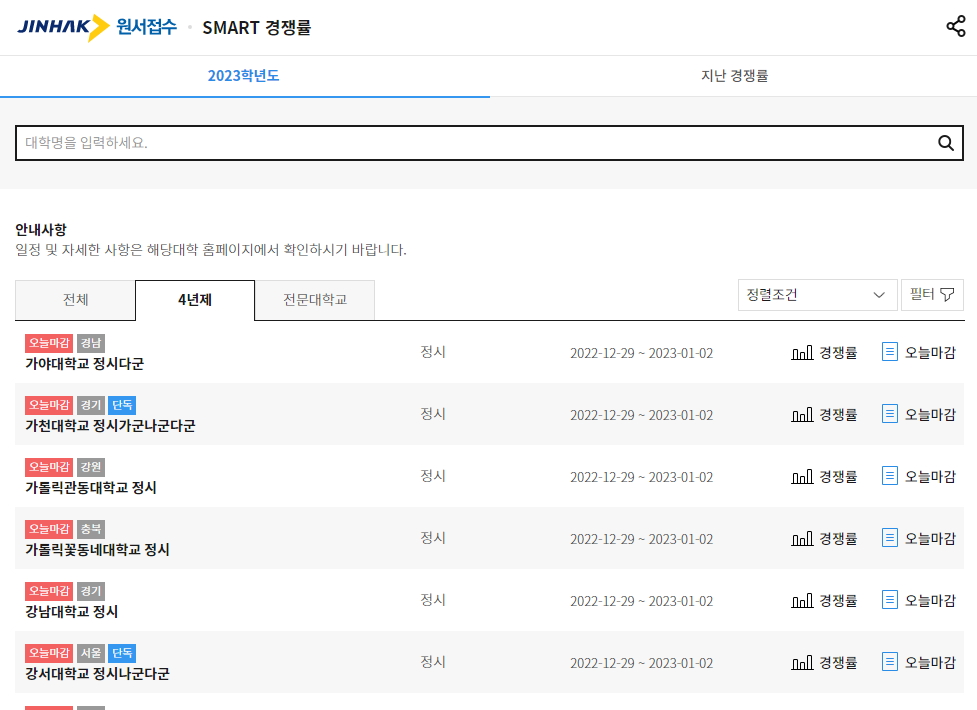Click the share icon in header
977x710 pixels.
(x=955, y=27)
